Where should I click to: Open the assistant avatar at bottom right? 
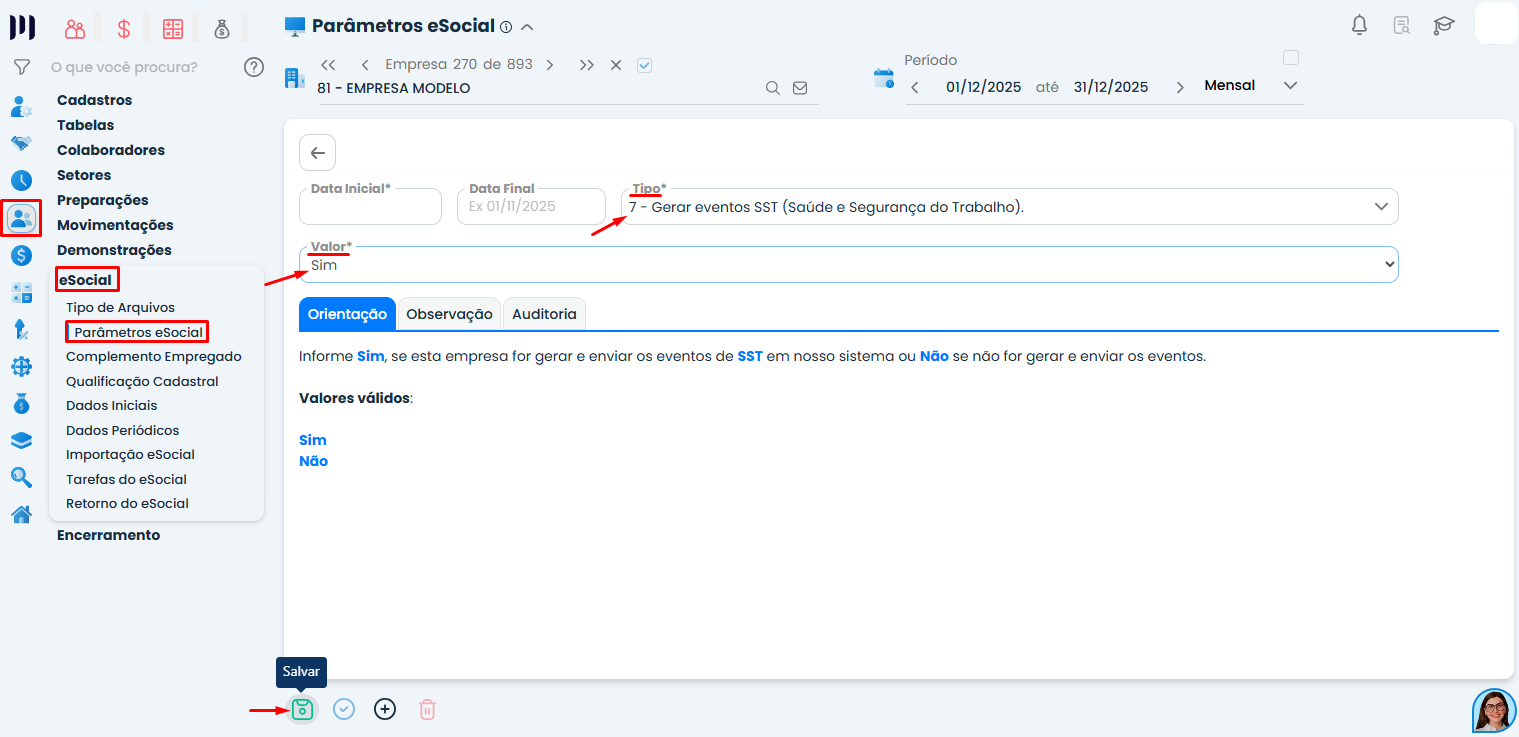pyautogui.click(x=1495, y=711)
